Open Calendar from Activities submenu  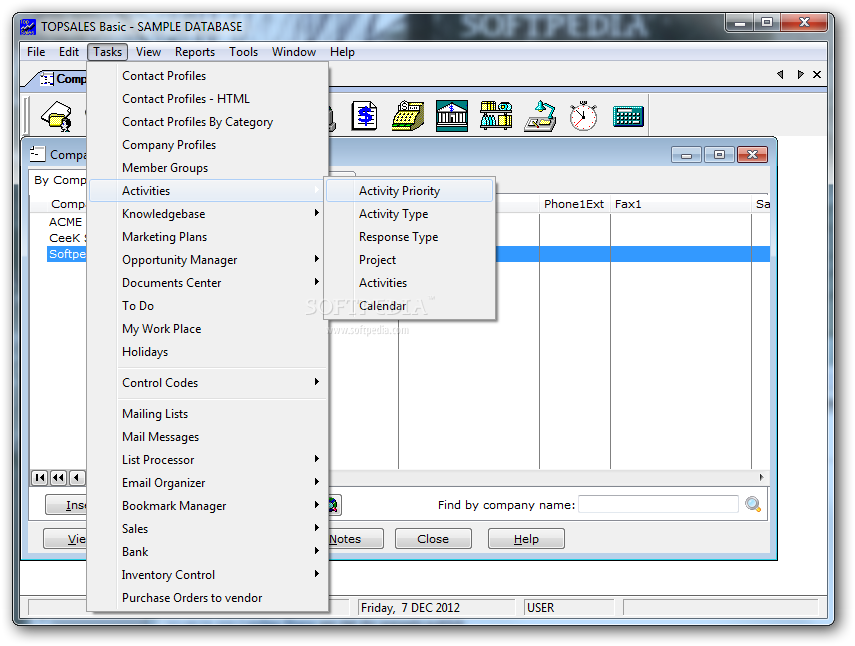tap(410, 306)
